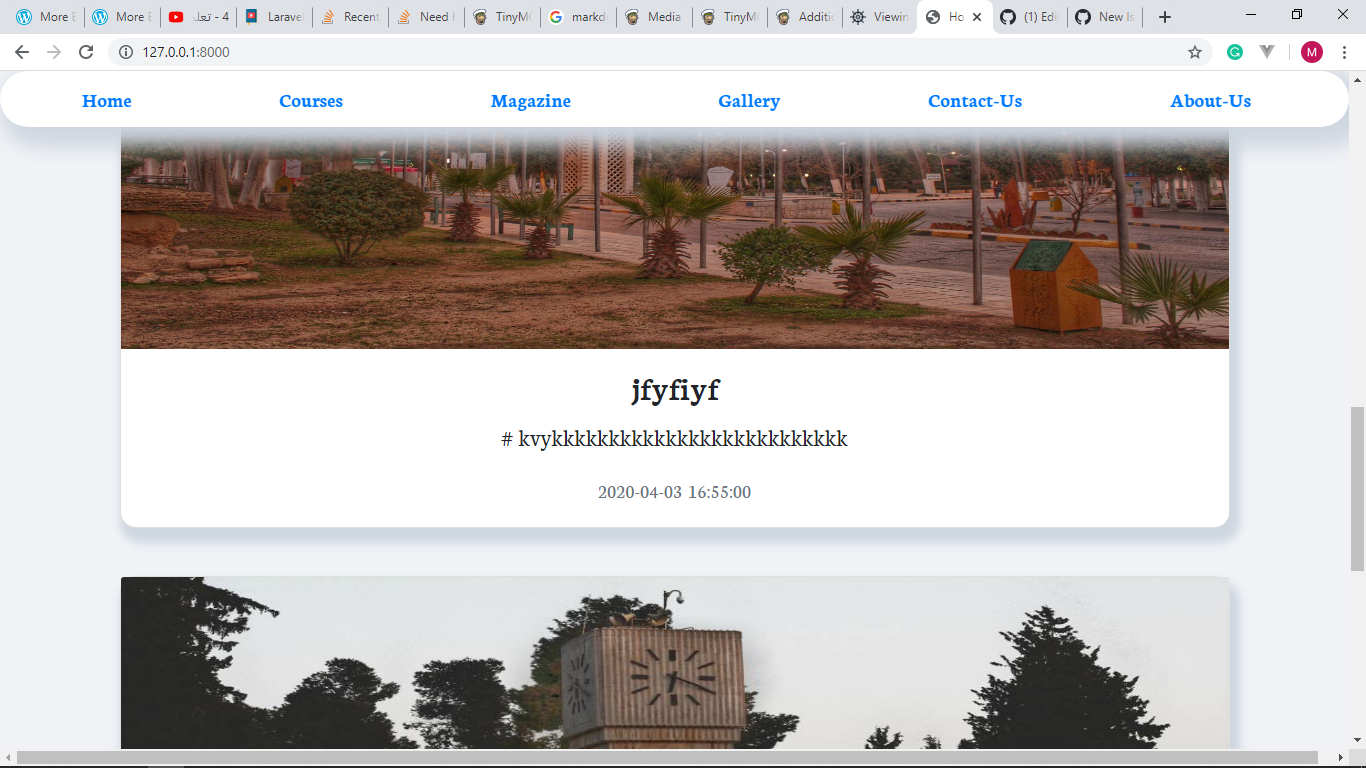Screen dimensions: 1366x768
Task: Open a new tab with plus icon
Action: pos(1165,17)
